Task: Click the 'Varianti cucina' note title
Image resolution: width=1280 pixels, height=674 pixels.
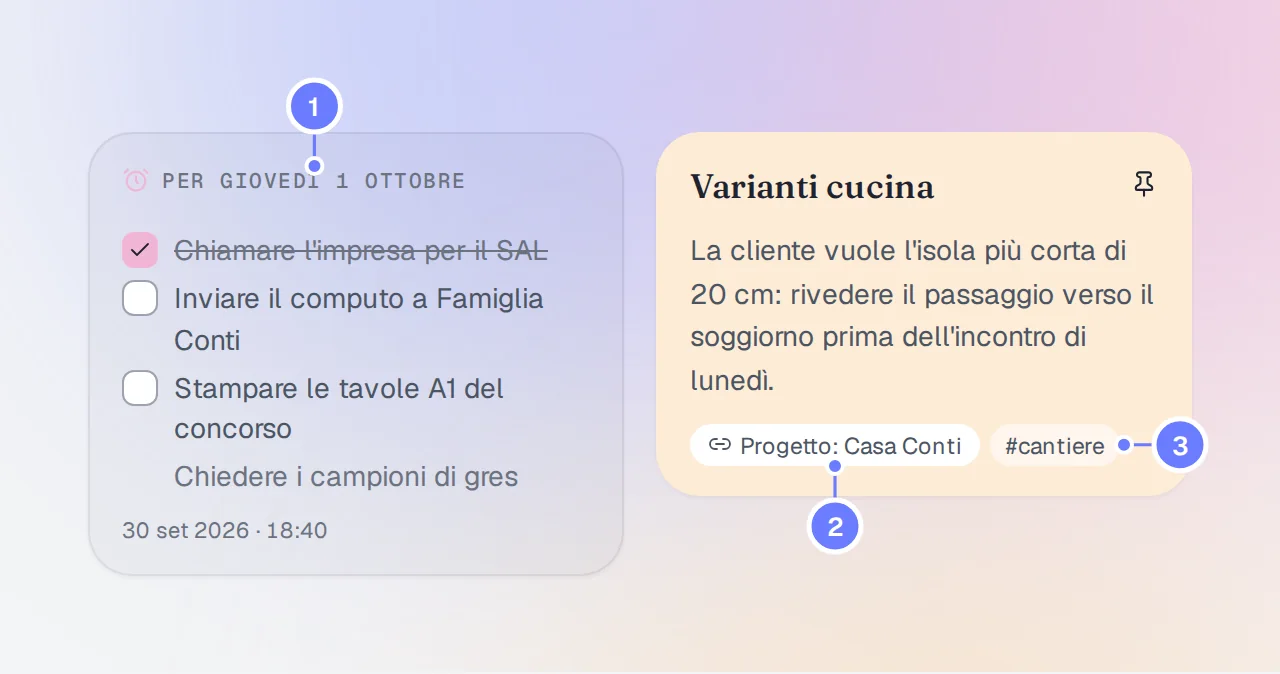Action: pyautogui.click(x=812, y=186)
